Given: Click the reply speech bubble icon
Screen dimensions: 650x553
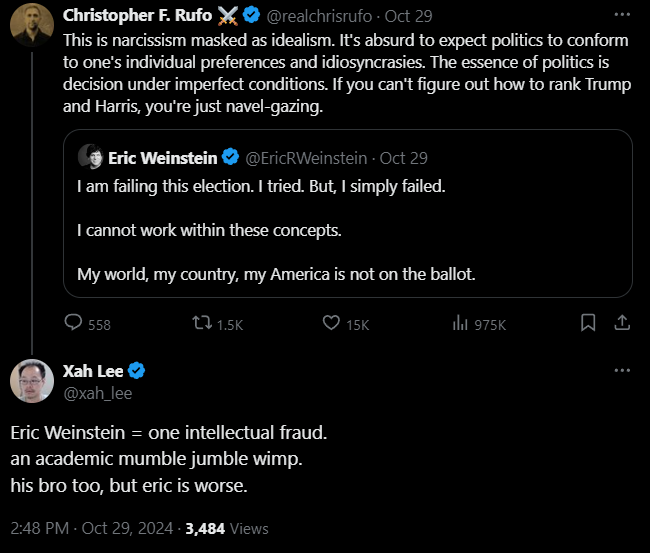Looking at the screenshot, I should pos(73,324).
